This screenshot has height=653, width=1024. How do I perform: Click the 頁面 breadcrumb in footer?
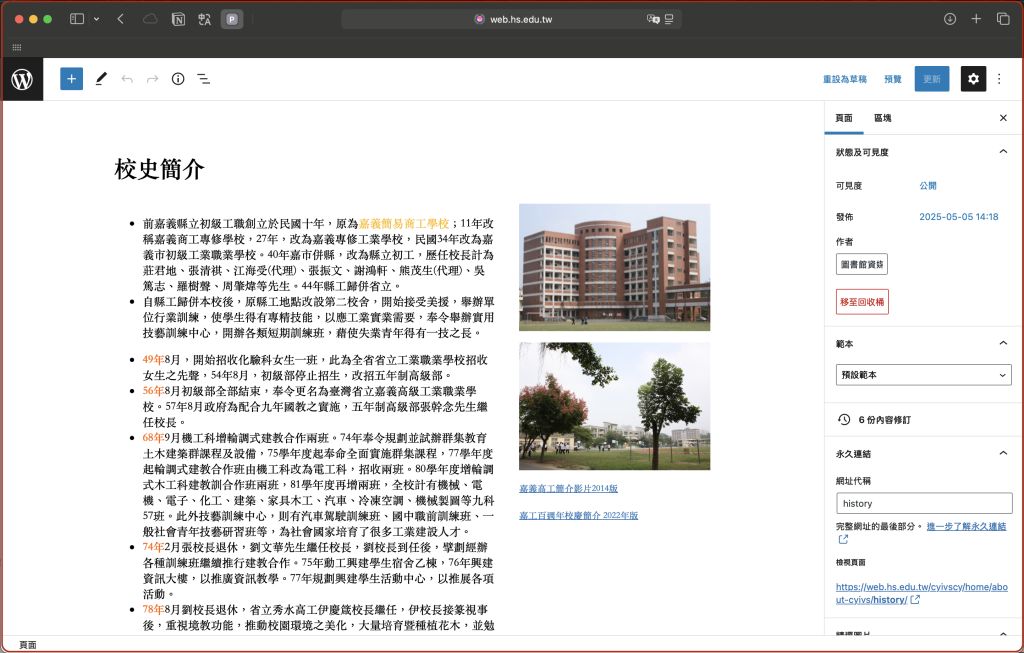click(28, 645)
